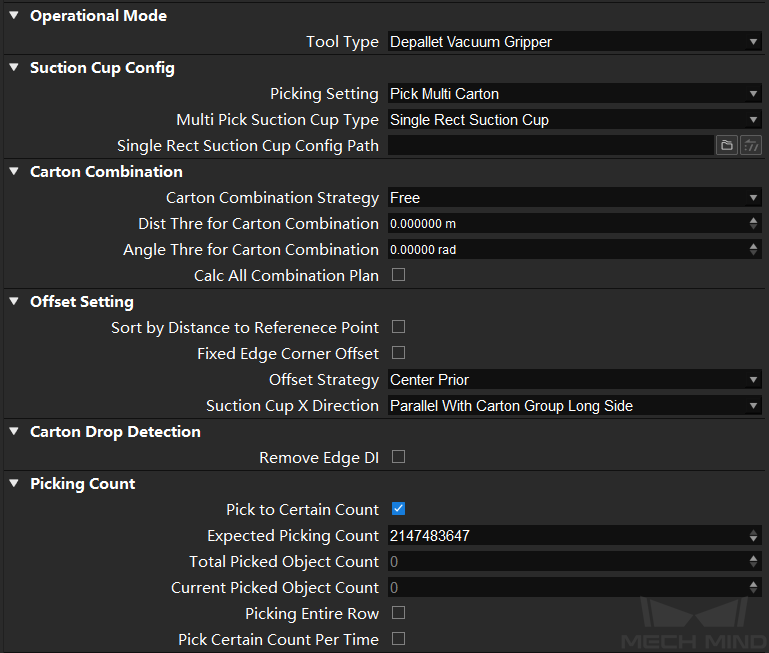
Task: Collapse the Carton Drop Detection section
Action: pos(14,431)
